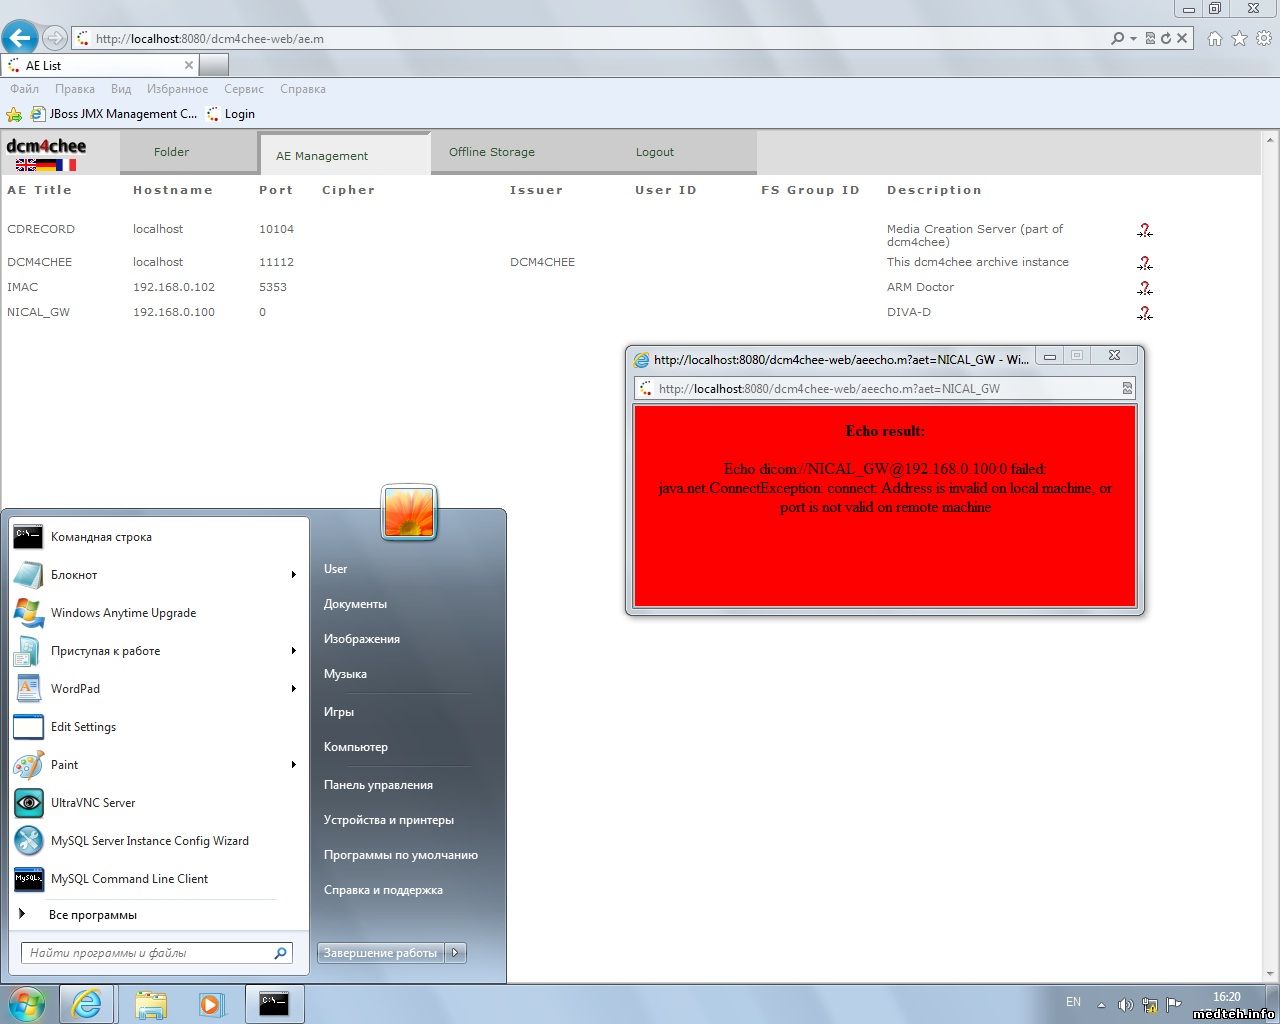Open the Избранное menu
1280x1024 pixels.
(177, 89)
